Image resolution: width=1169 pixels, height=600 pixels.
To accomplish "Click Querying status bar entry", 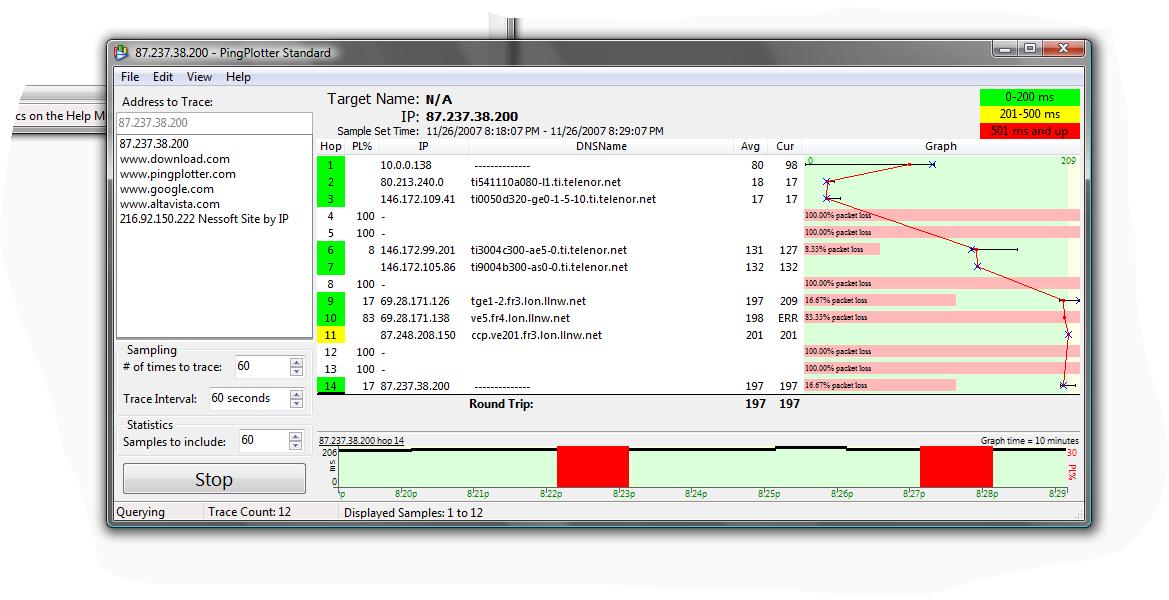I will click(x=140, y=512).
